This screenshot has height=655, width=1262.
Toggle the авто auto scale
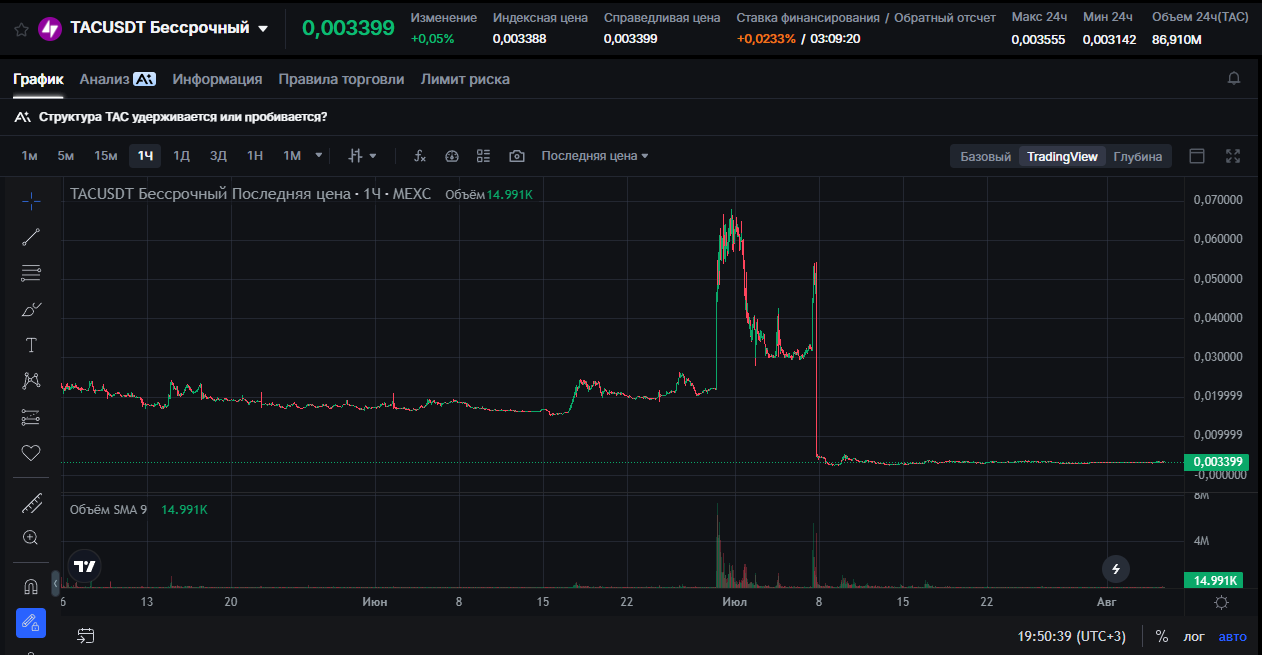(x=1233, y=636)
